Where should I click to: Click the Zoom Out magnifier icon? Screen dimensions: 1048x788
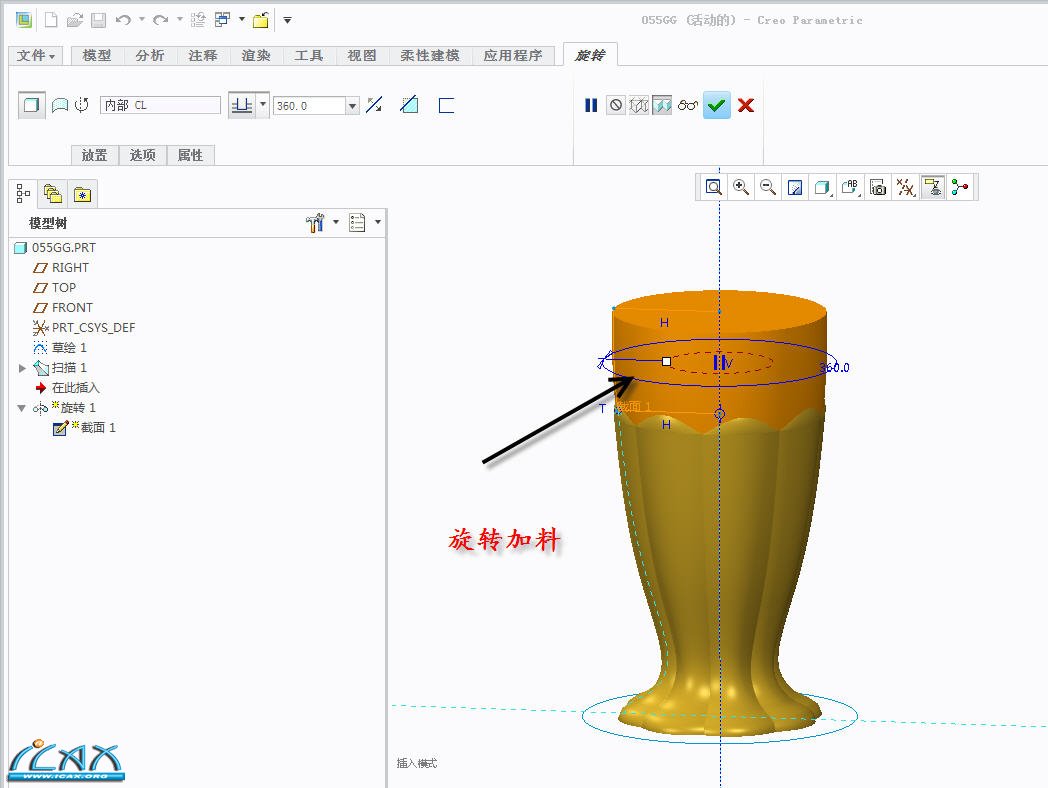[768, 187]
